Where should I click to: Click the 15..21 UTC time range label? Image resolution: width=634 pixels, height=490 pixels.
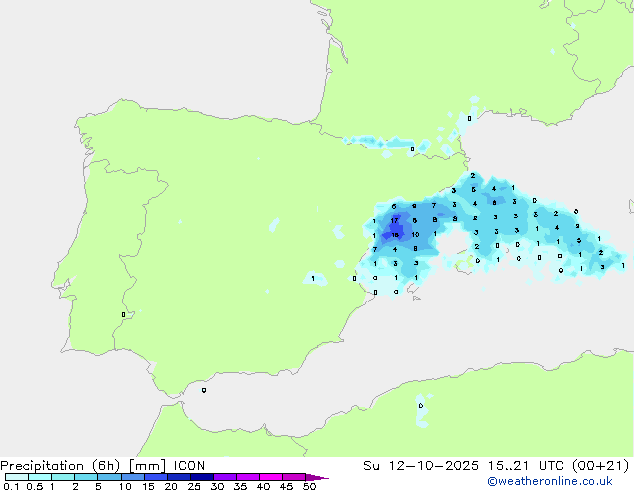(x=528, y=466)
